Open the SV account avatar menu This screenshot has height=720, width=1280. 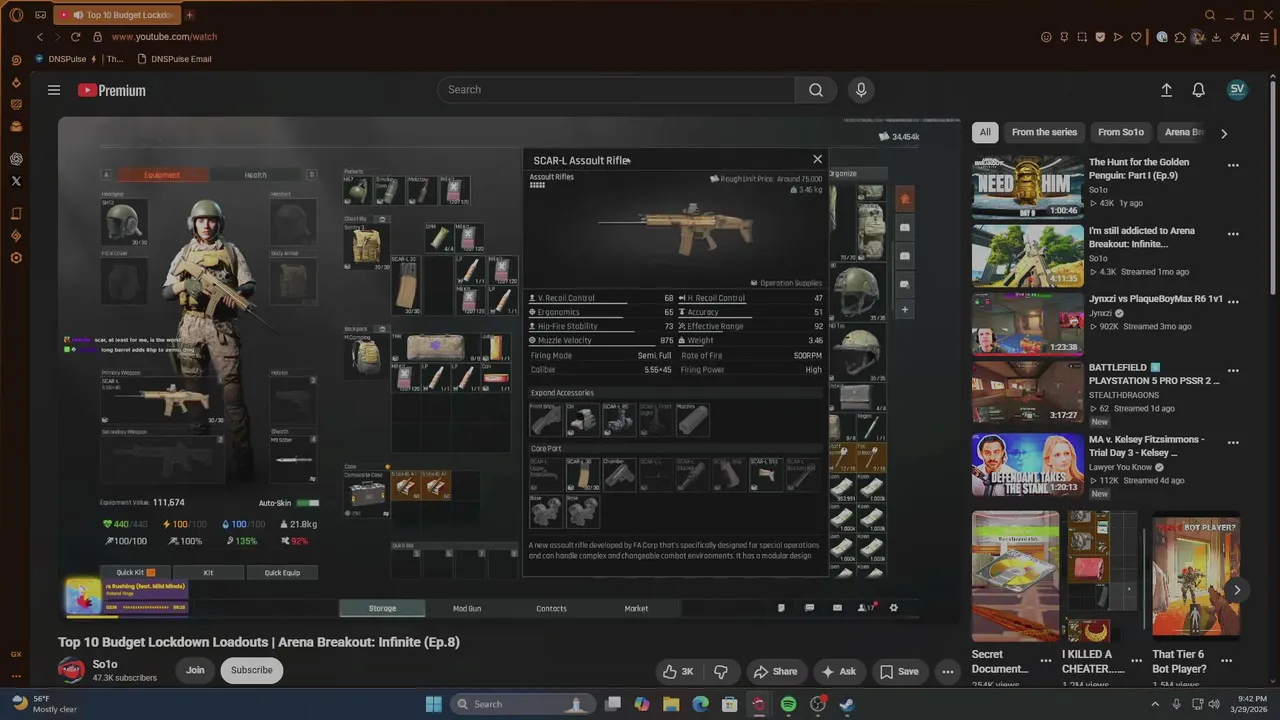pyautogui.click(x=1237, y=89)
